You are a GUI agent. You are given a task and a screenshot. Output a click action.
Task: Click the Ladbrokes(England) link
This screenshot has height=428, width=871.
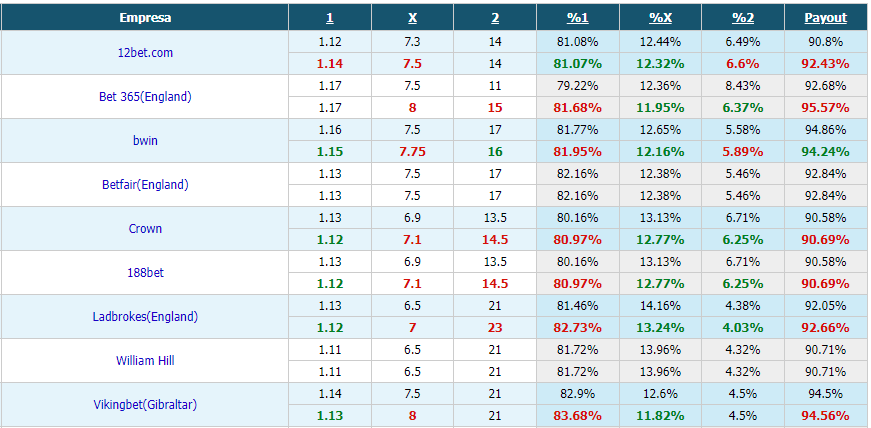145,317
